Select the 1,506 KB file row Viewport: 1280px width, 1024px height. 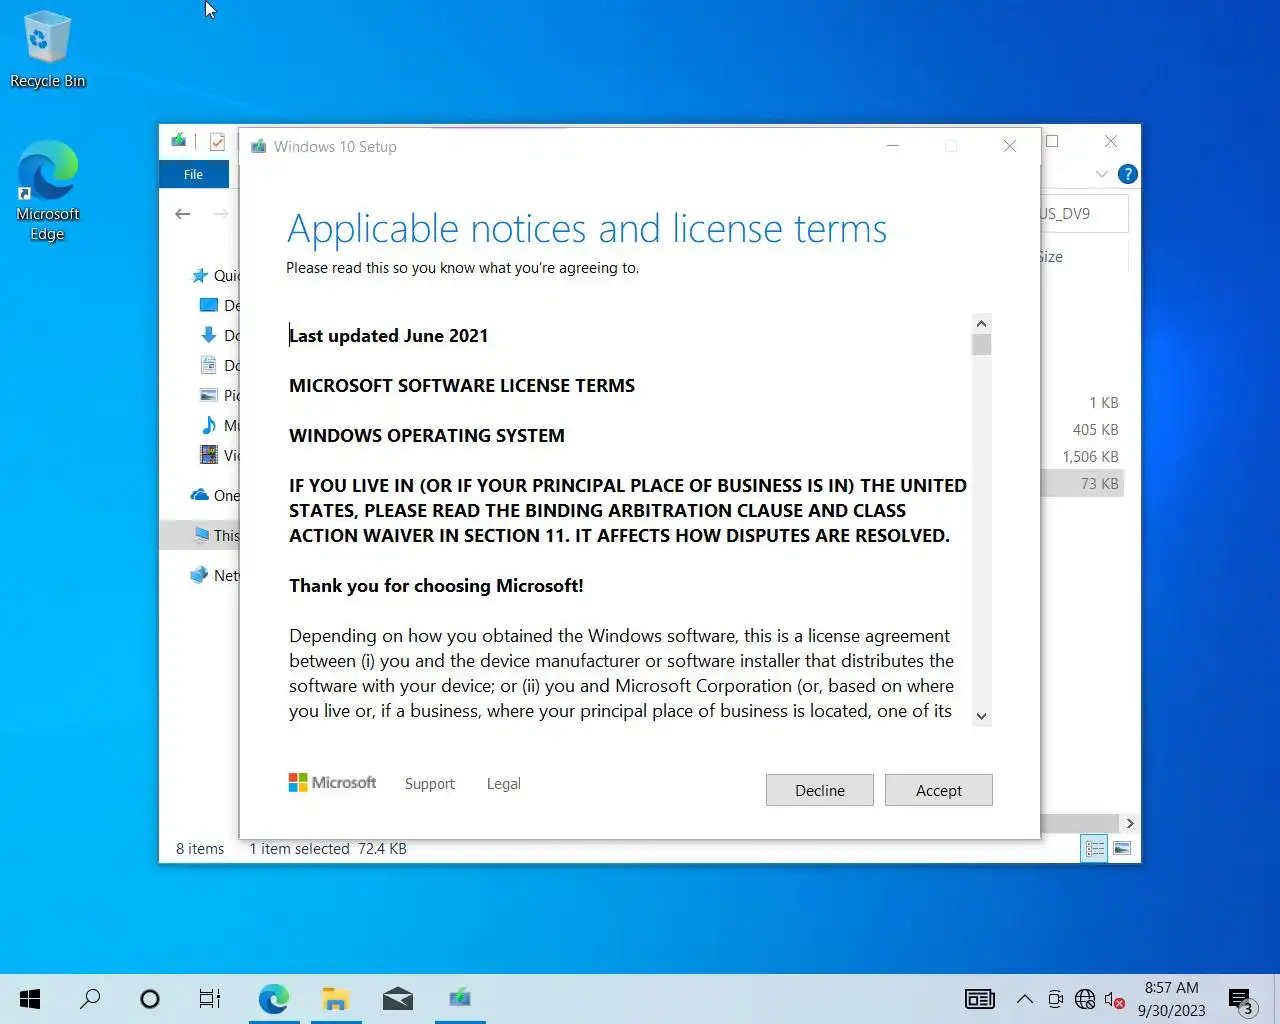coord(1082,456)
